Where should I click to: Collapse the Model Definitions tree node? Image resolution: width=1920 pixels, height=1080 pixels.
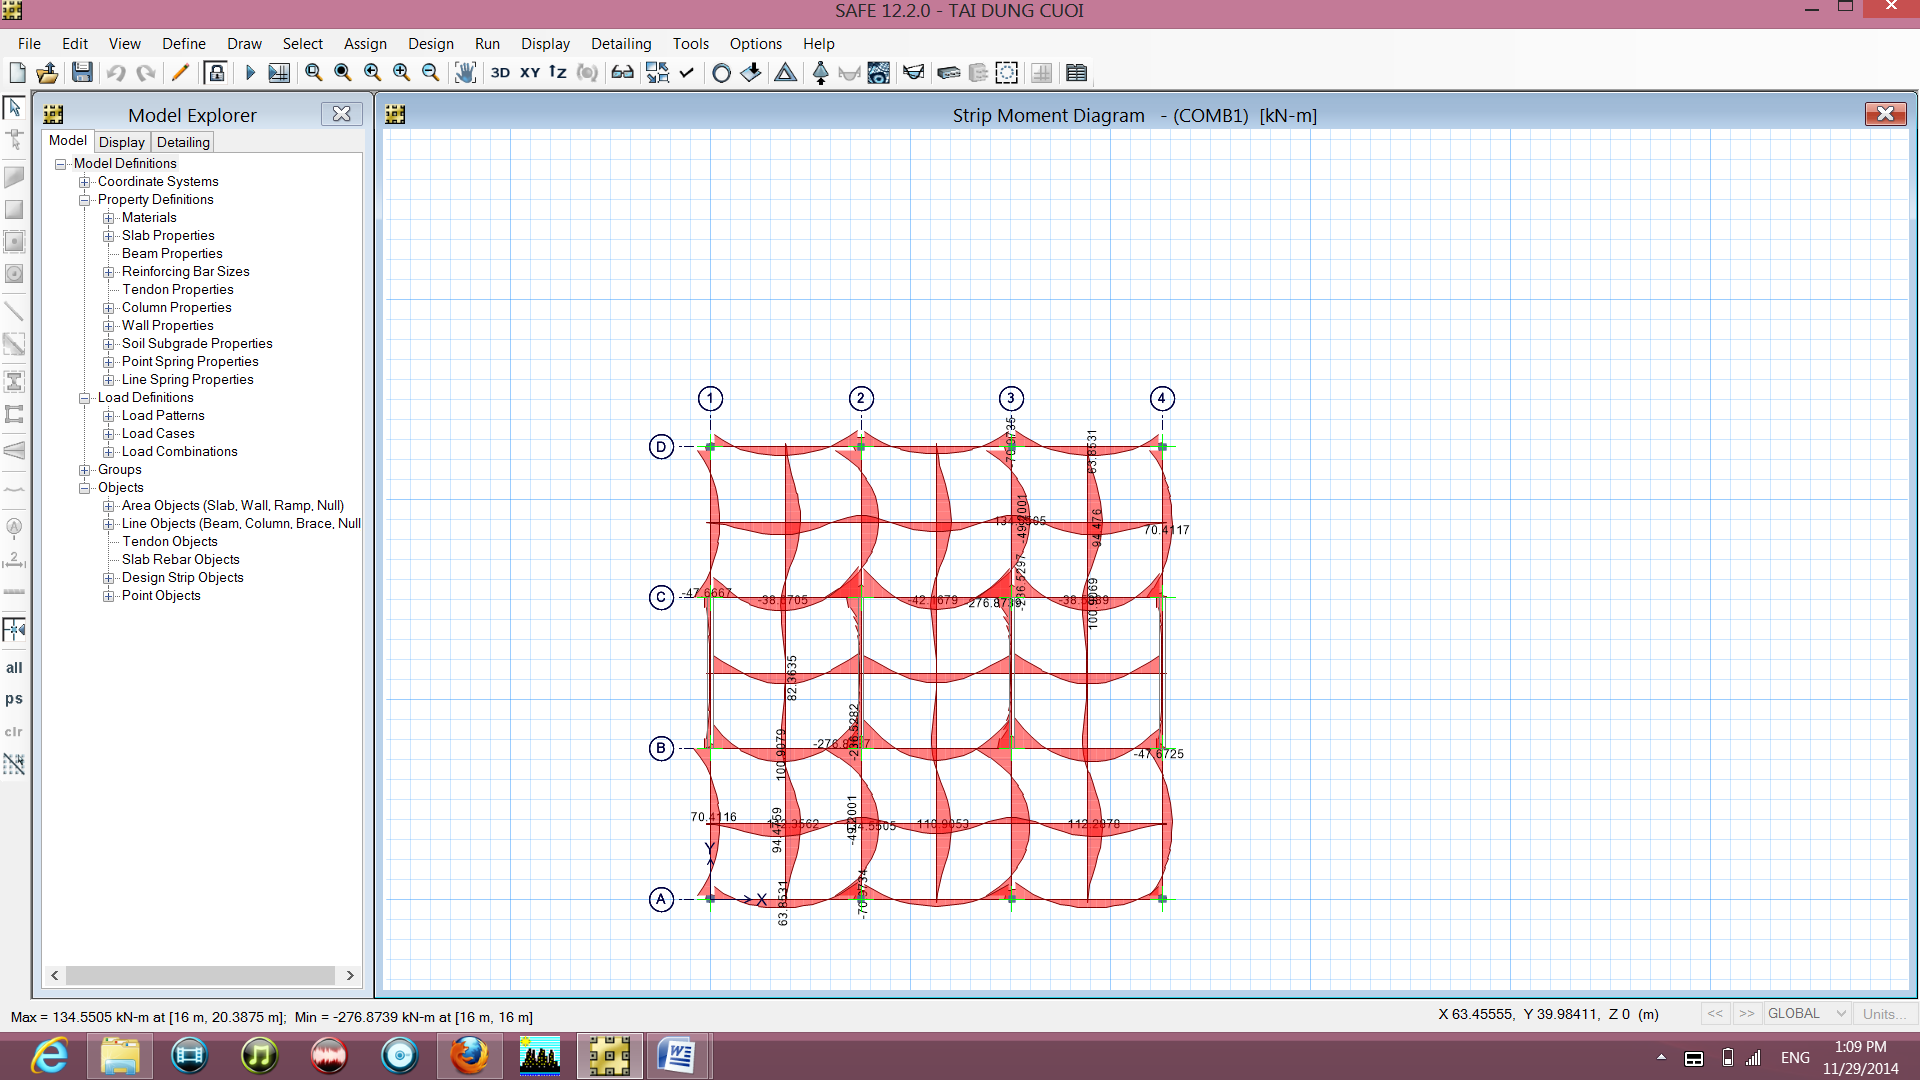(x=61, y=164)
